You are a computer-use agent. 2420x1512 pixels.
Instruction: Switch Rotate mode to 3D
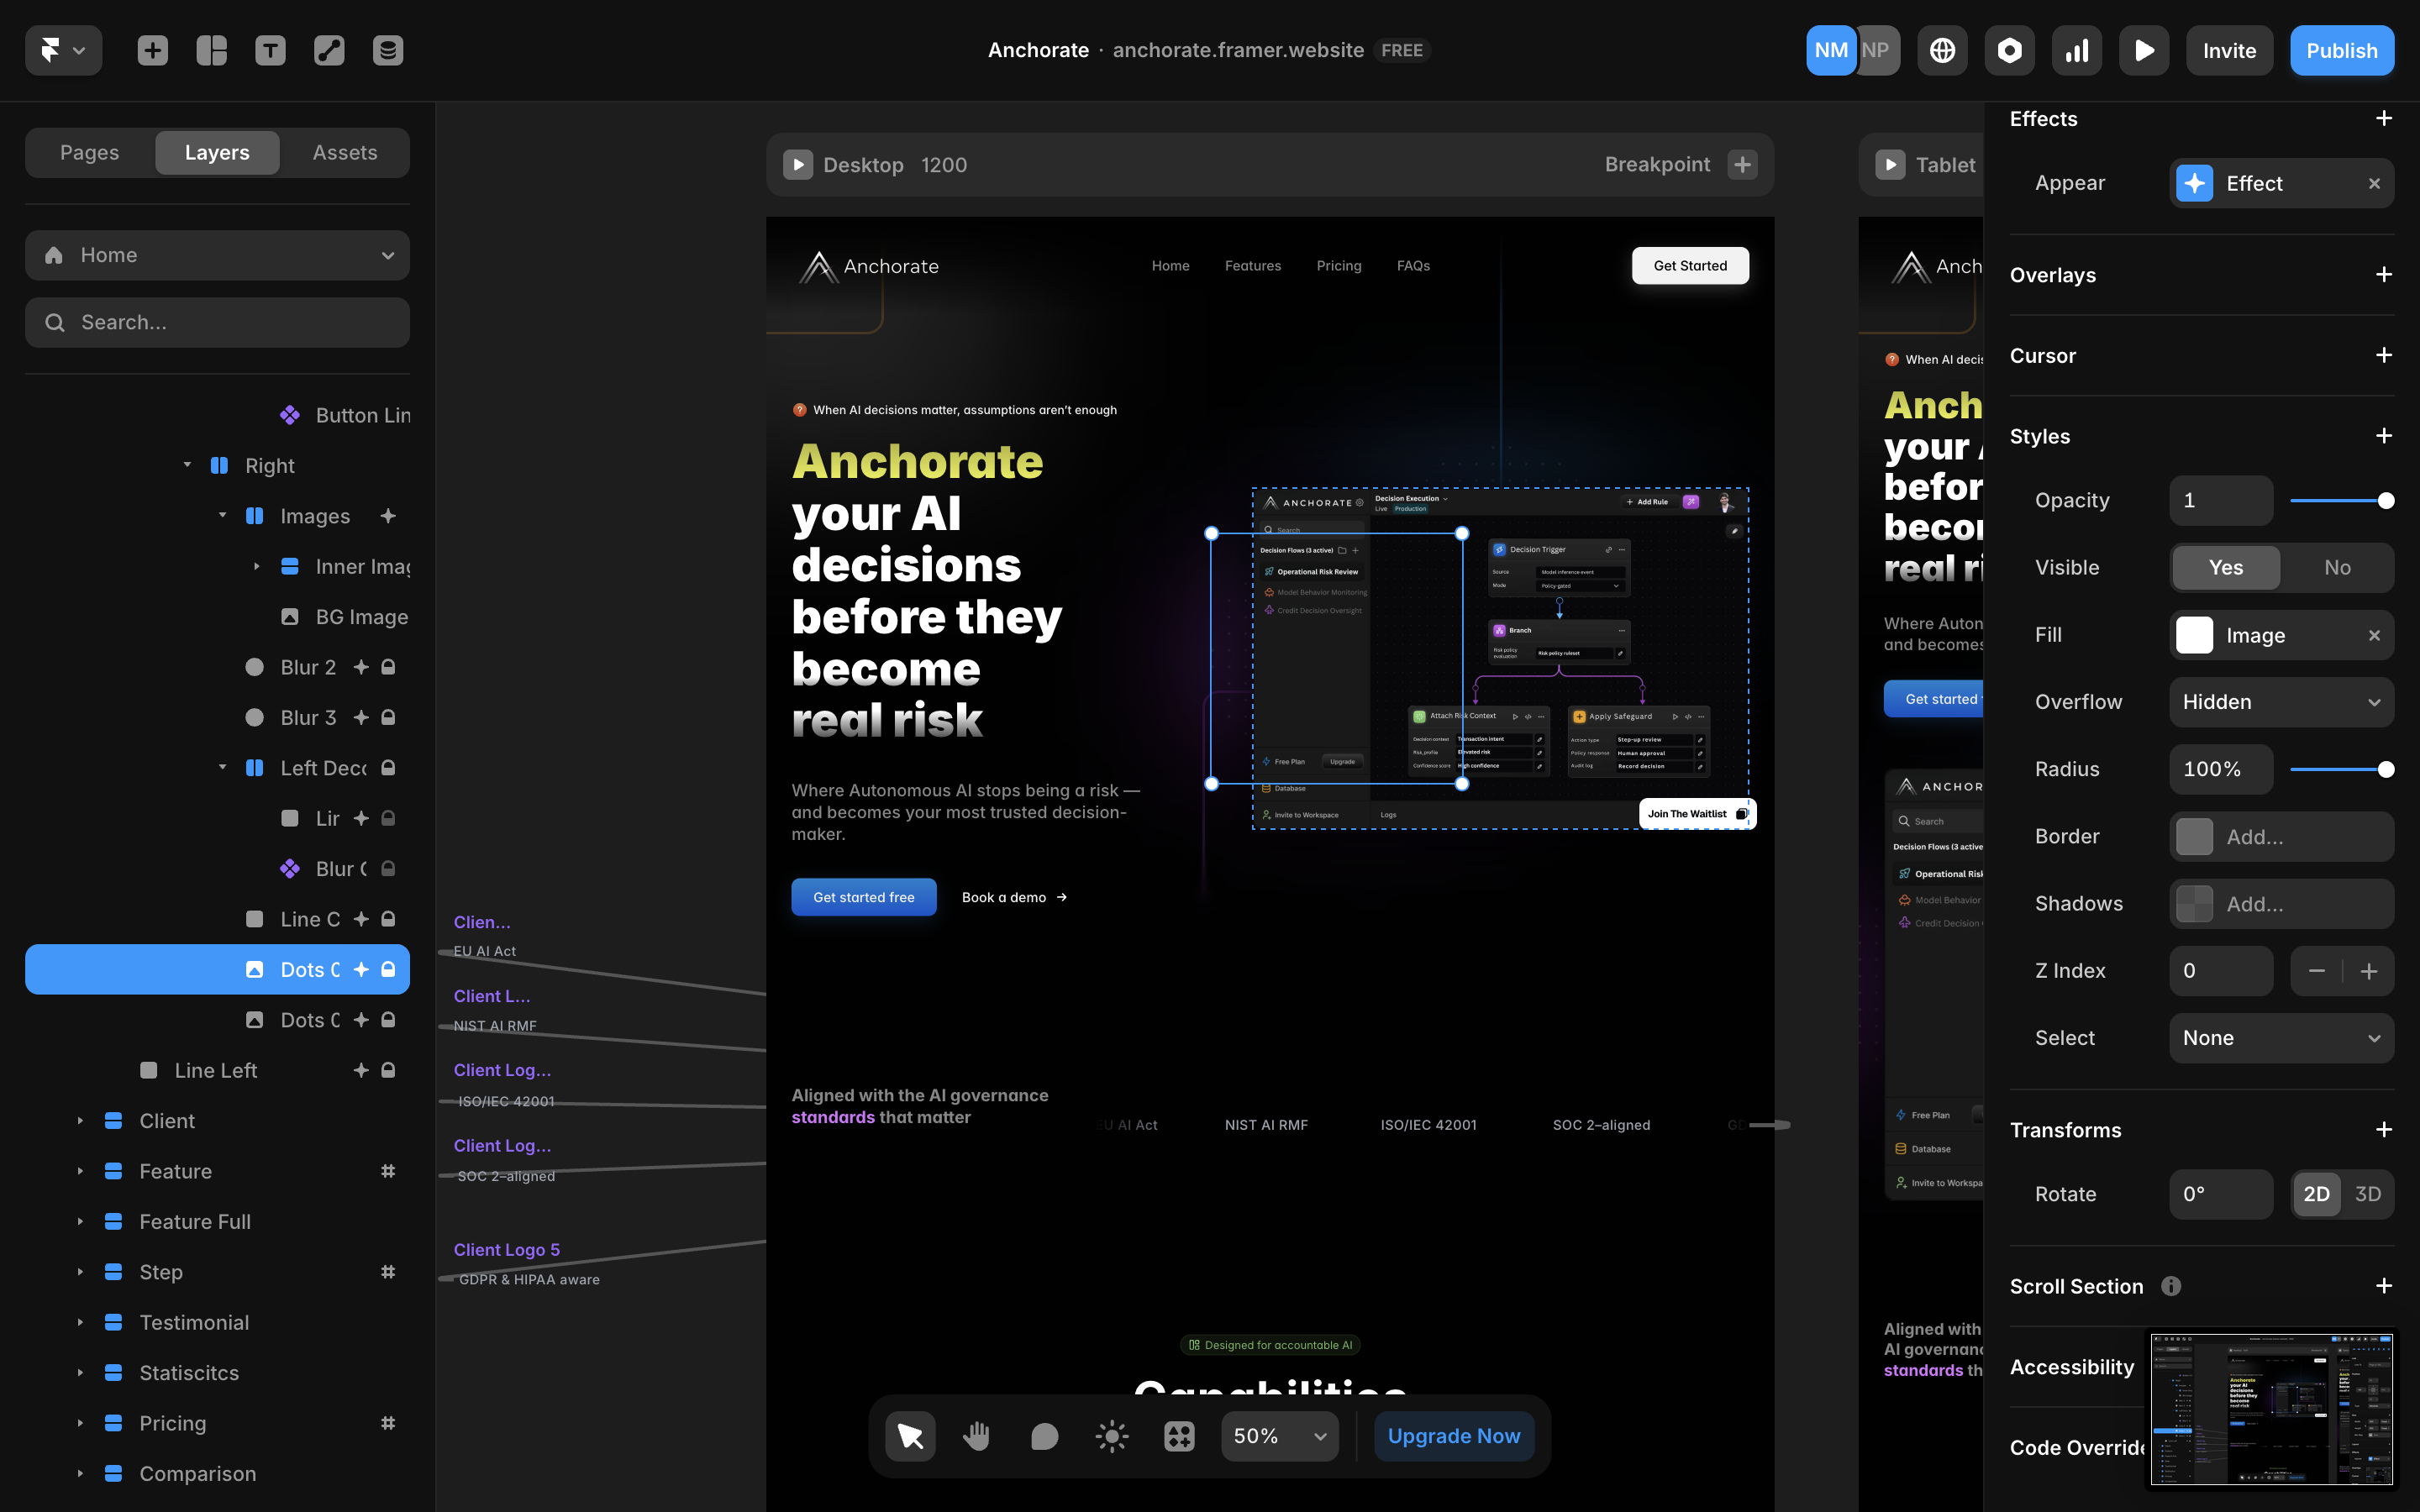[x=2367, y=1194]
